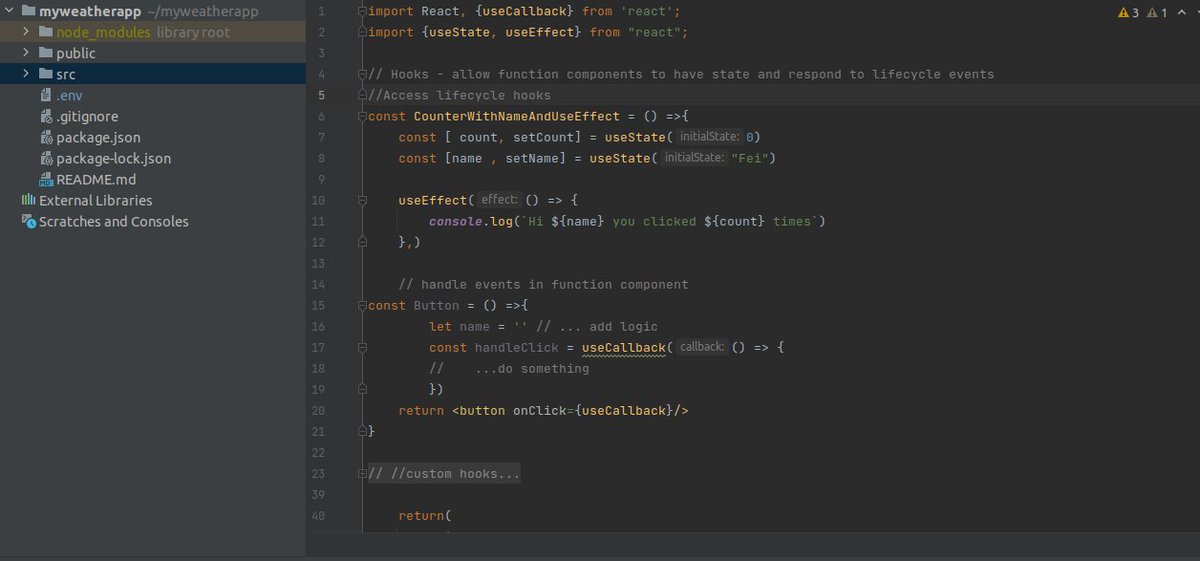Expand the src folder chevron
This screenshot has width=1200, height=561.
(x=27, y=74)
